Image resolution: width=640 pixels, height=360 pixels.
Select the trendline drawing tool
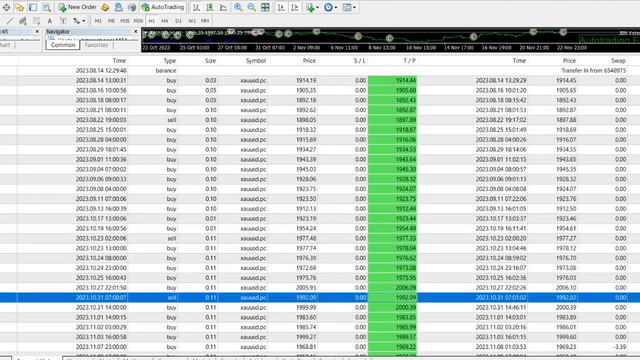pos(10,20)
